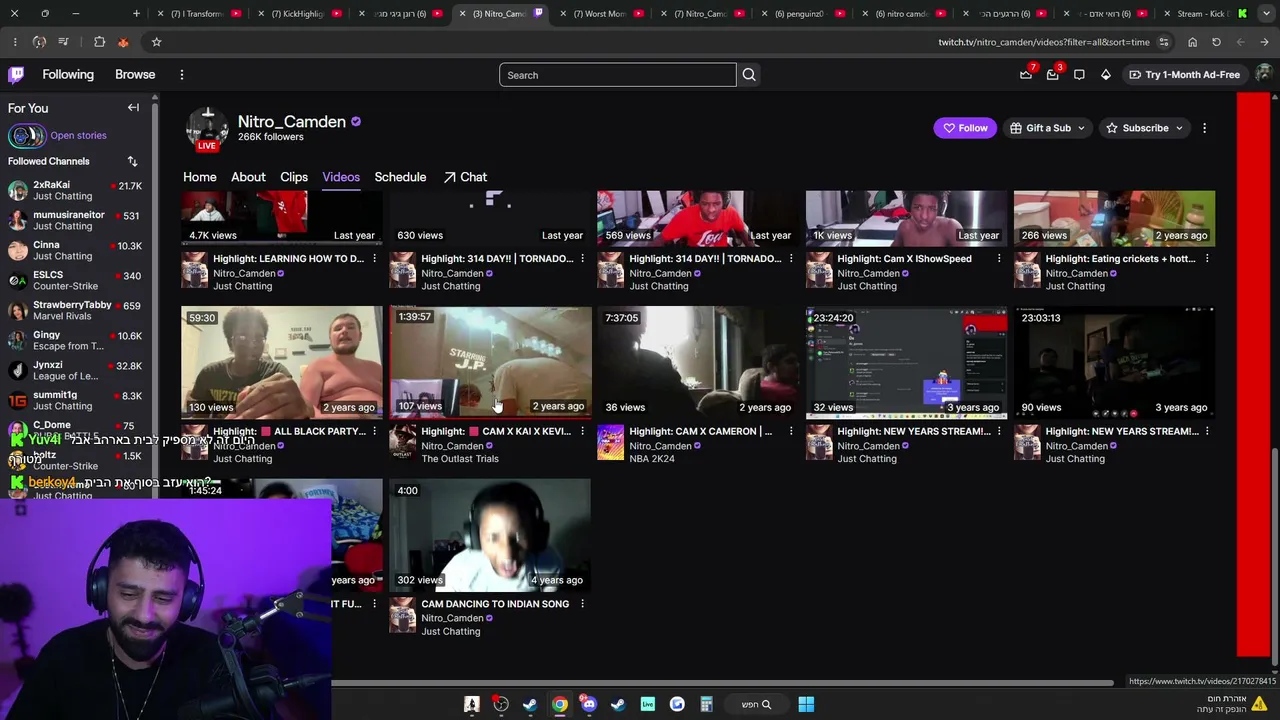Open channel options beside the Subscribe button
Viewport: 1280px width, 720px height.
tap(1204, 128)
